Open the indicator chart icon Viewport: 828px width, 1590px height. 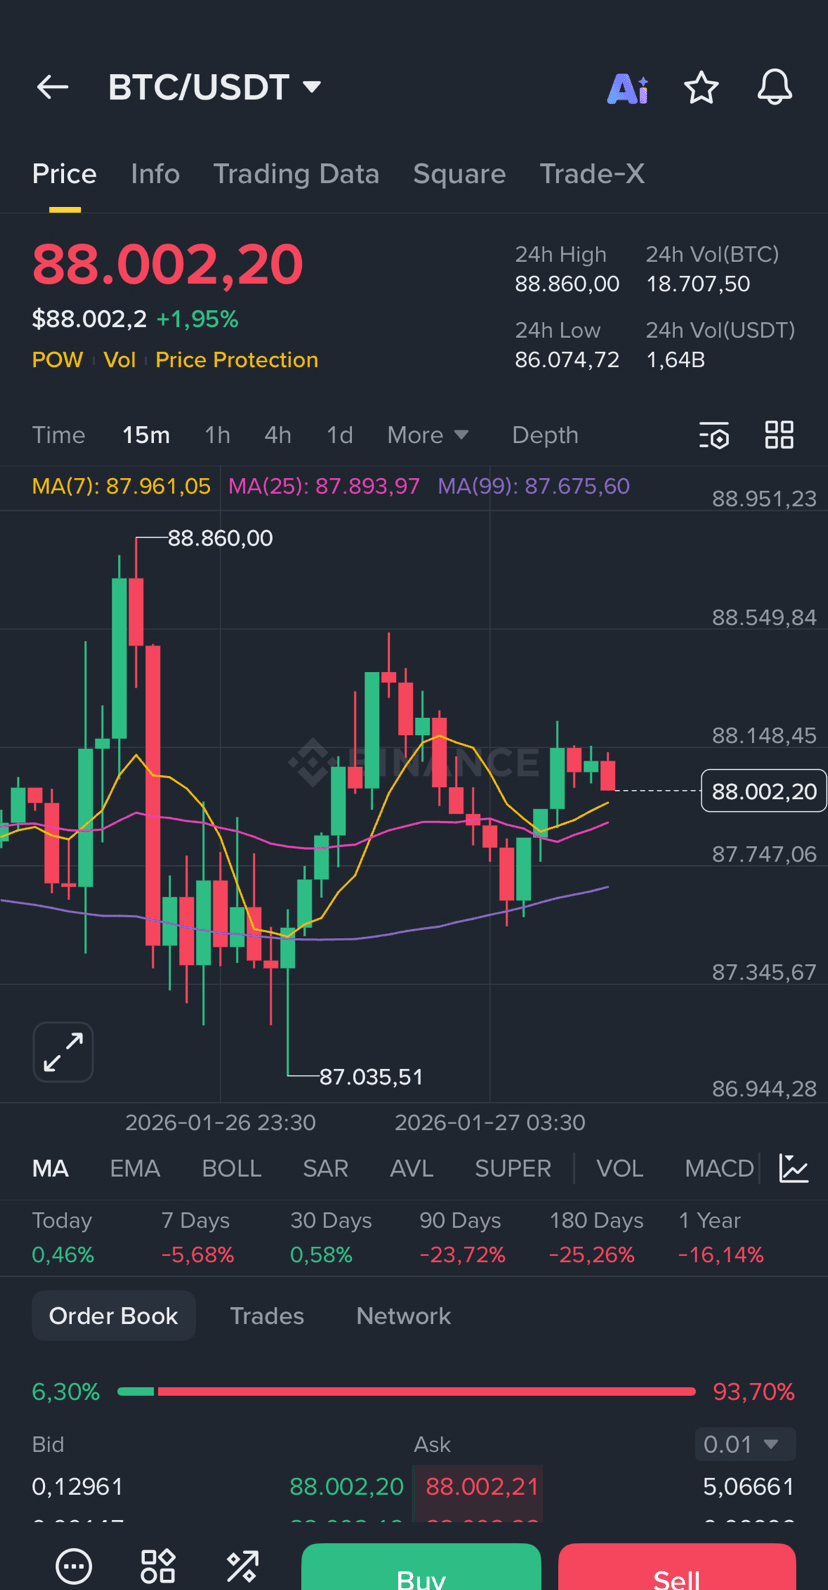(x=794, y=1168)
